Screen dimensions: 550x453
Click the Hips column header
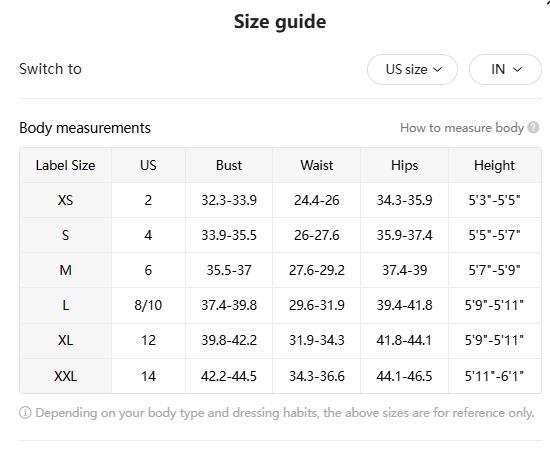click(x=404, y=165)
